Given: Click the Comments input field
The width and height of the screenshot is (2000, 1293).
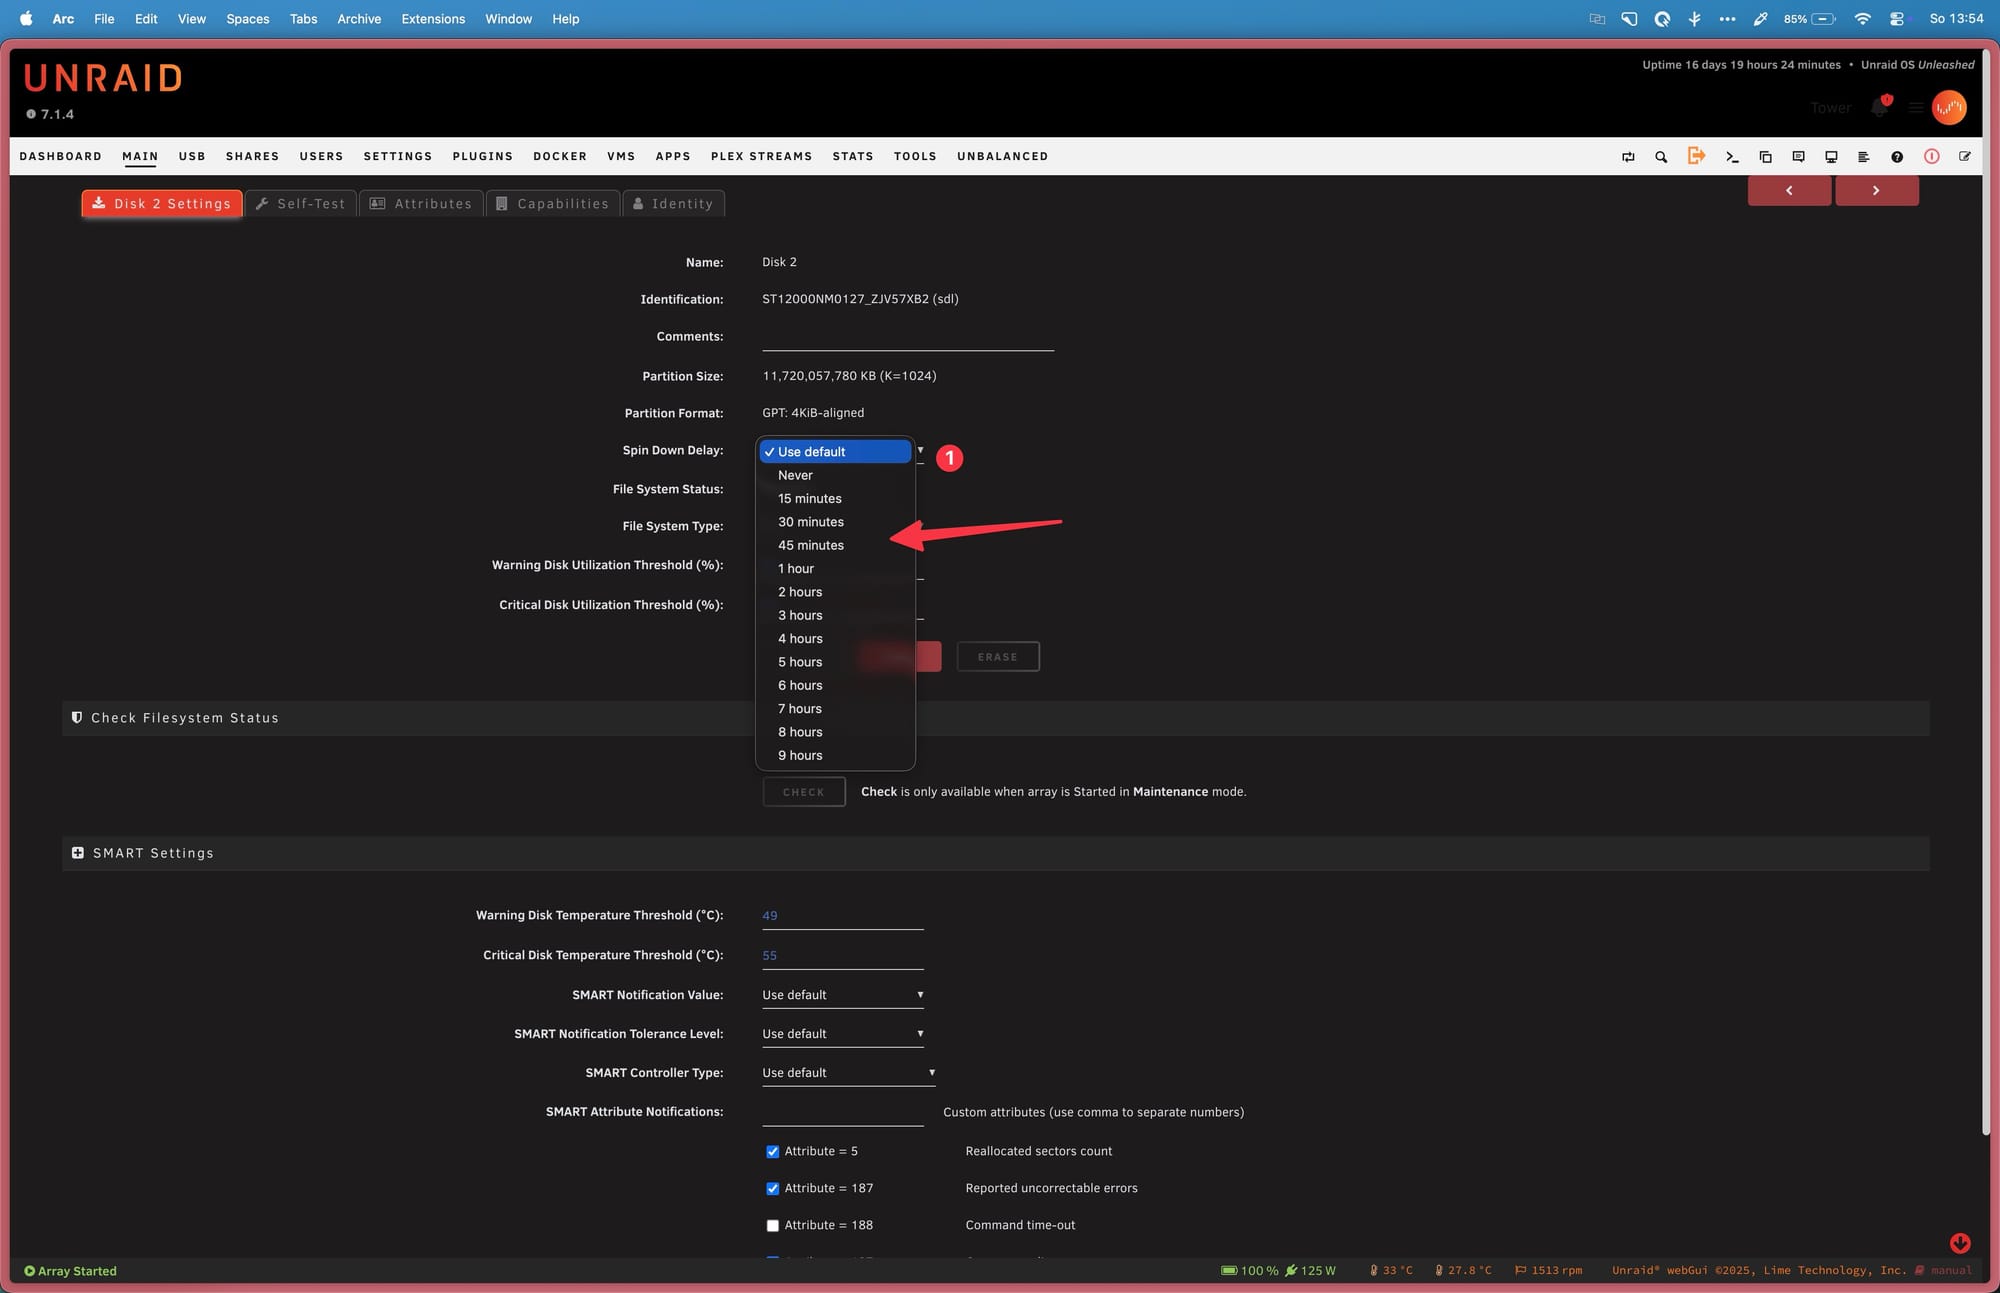Looking at the screenshot, I should [907, 337].
